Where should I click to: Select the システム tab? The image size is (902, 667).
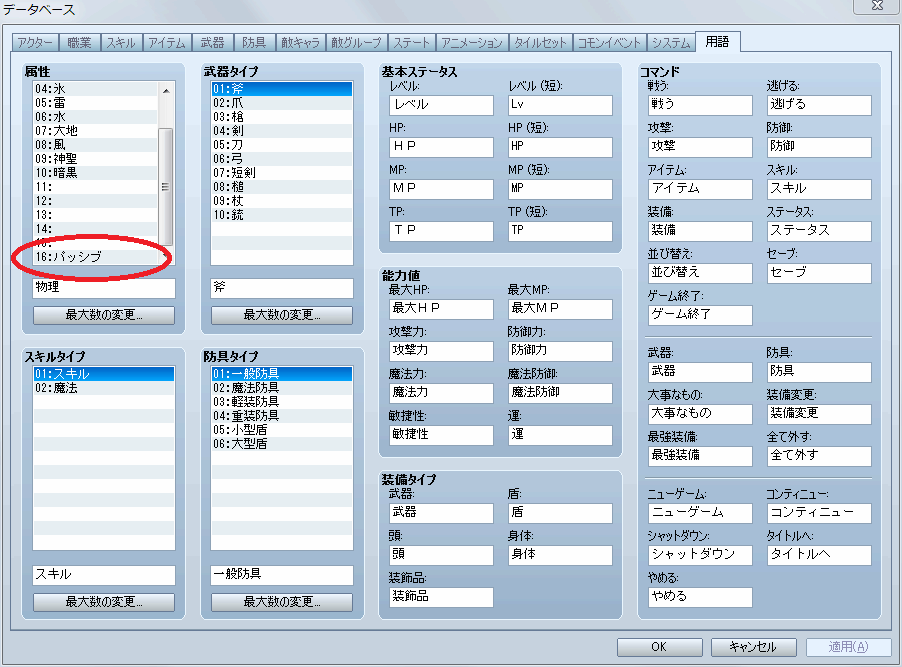pos(671,43)
